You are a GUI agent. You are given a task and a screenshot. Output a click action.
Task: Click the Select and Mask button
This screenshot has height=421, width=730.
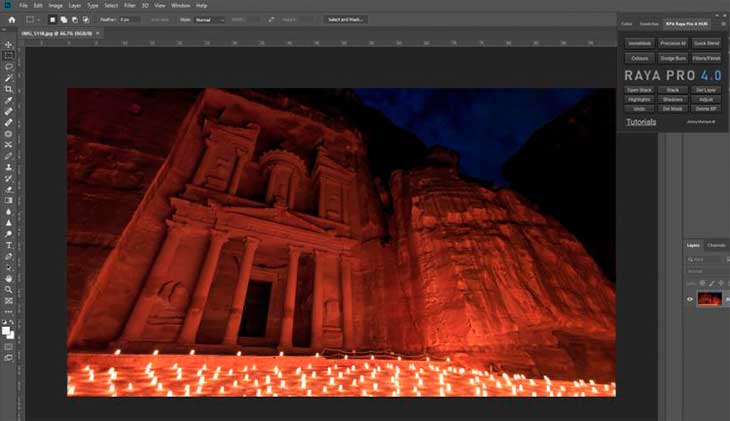pyautogui.click(x=345, y=20)
